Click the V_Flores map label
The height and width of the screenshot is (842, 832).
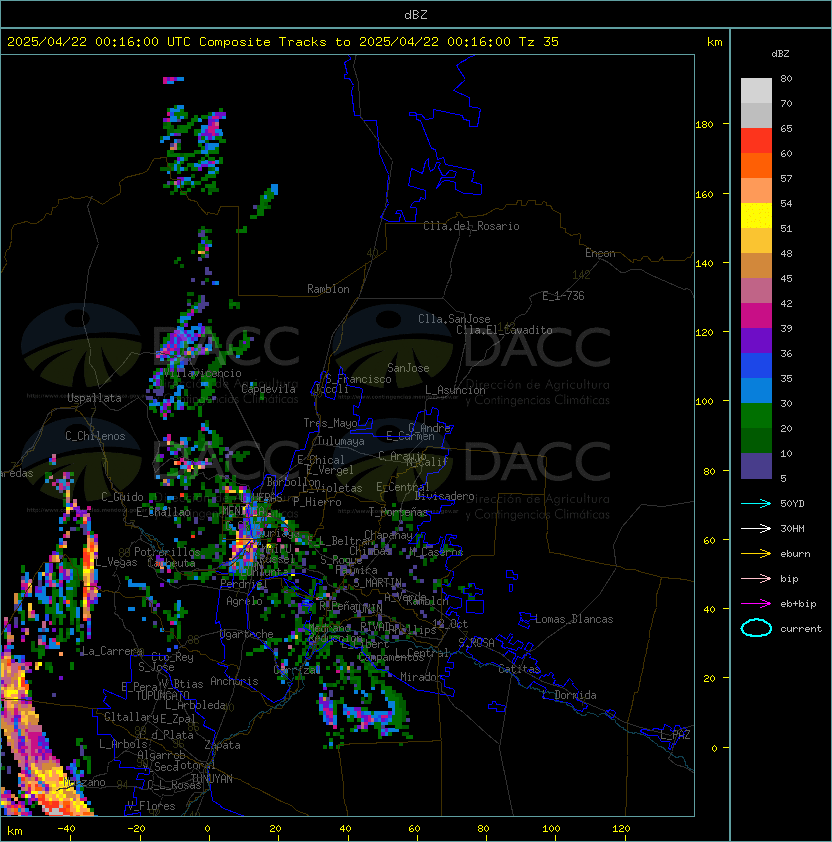pos(151,806)
